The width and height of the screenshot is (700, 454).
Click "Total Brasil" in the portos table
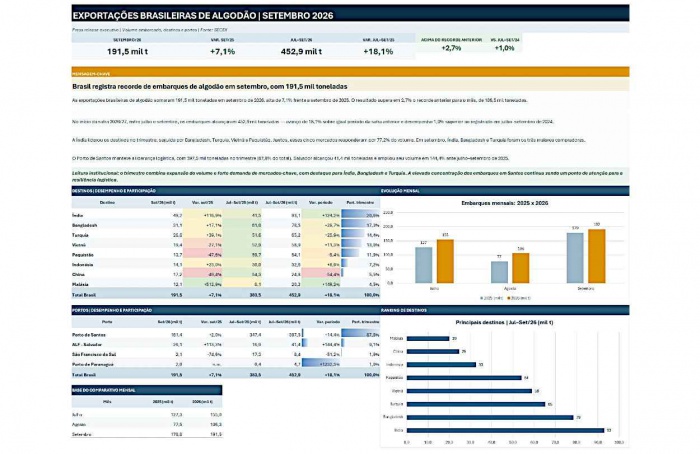84,375
